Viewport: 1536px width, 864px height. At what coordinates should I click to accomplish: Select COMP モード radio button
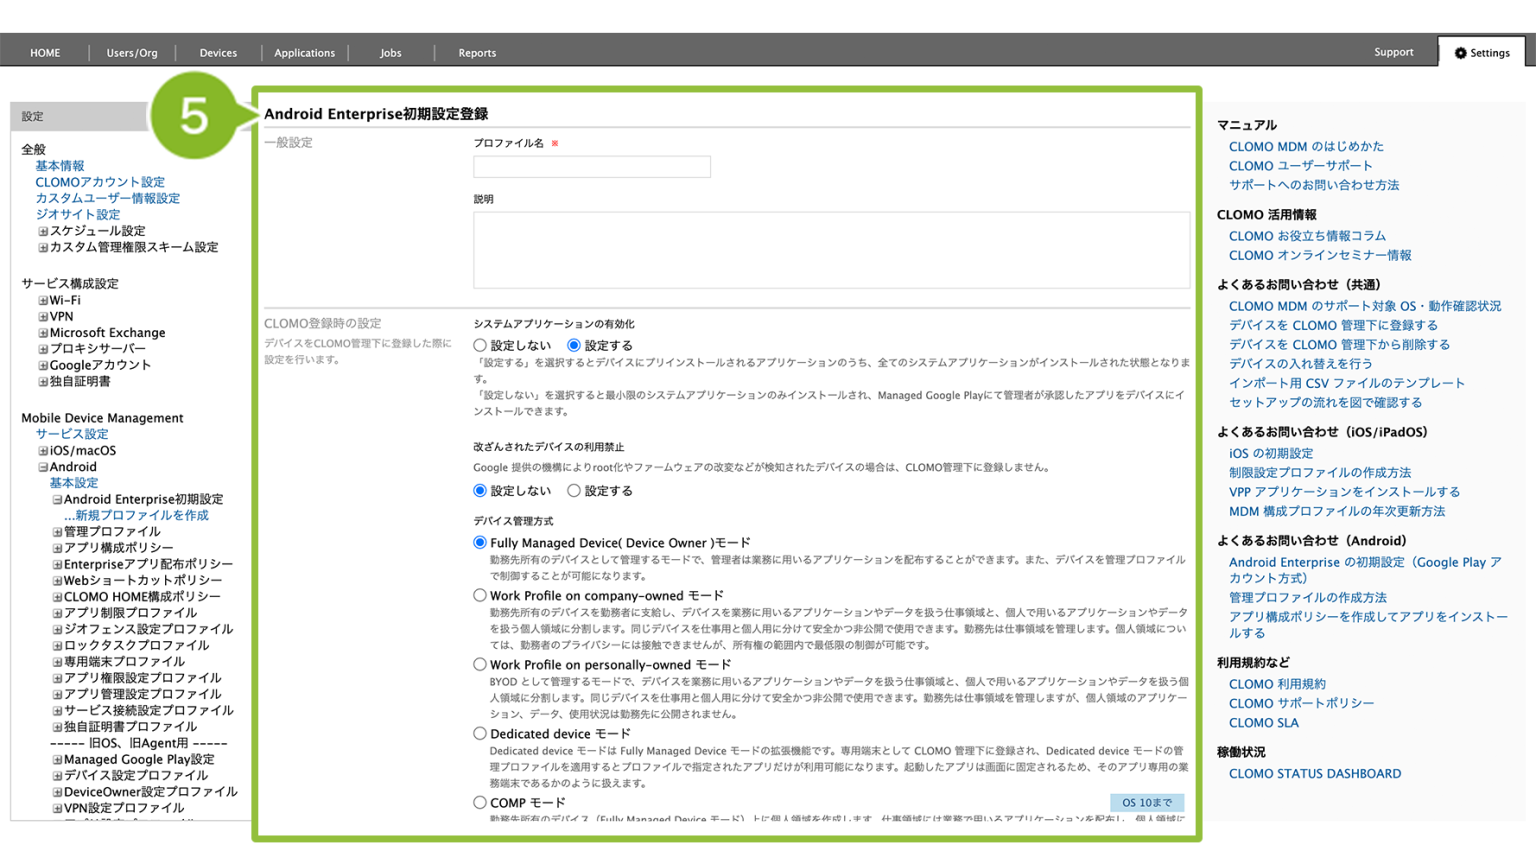[x=480, y=803]
